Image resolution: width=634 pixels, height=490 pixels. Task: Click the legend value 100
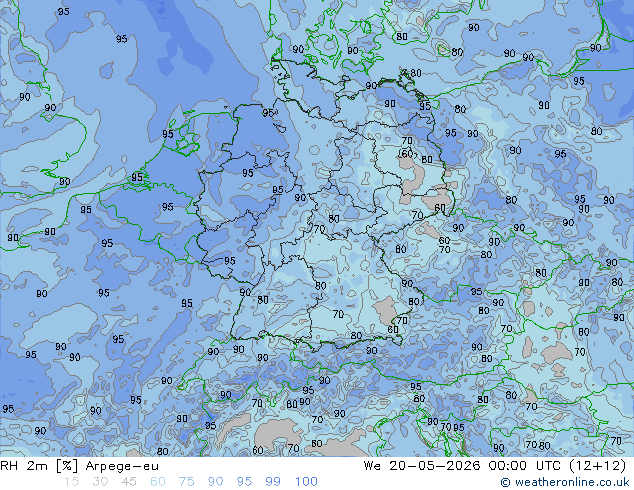[x=306, y=482]
